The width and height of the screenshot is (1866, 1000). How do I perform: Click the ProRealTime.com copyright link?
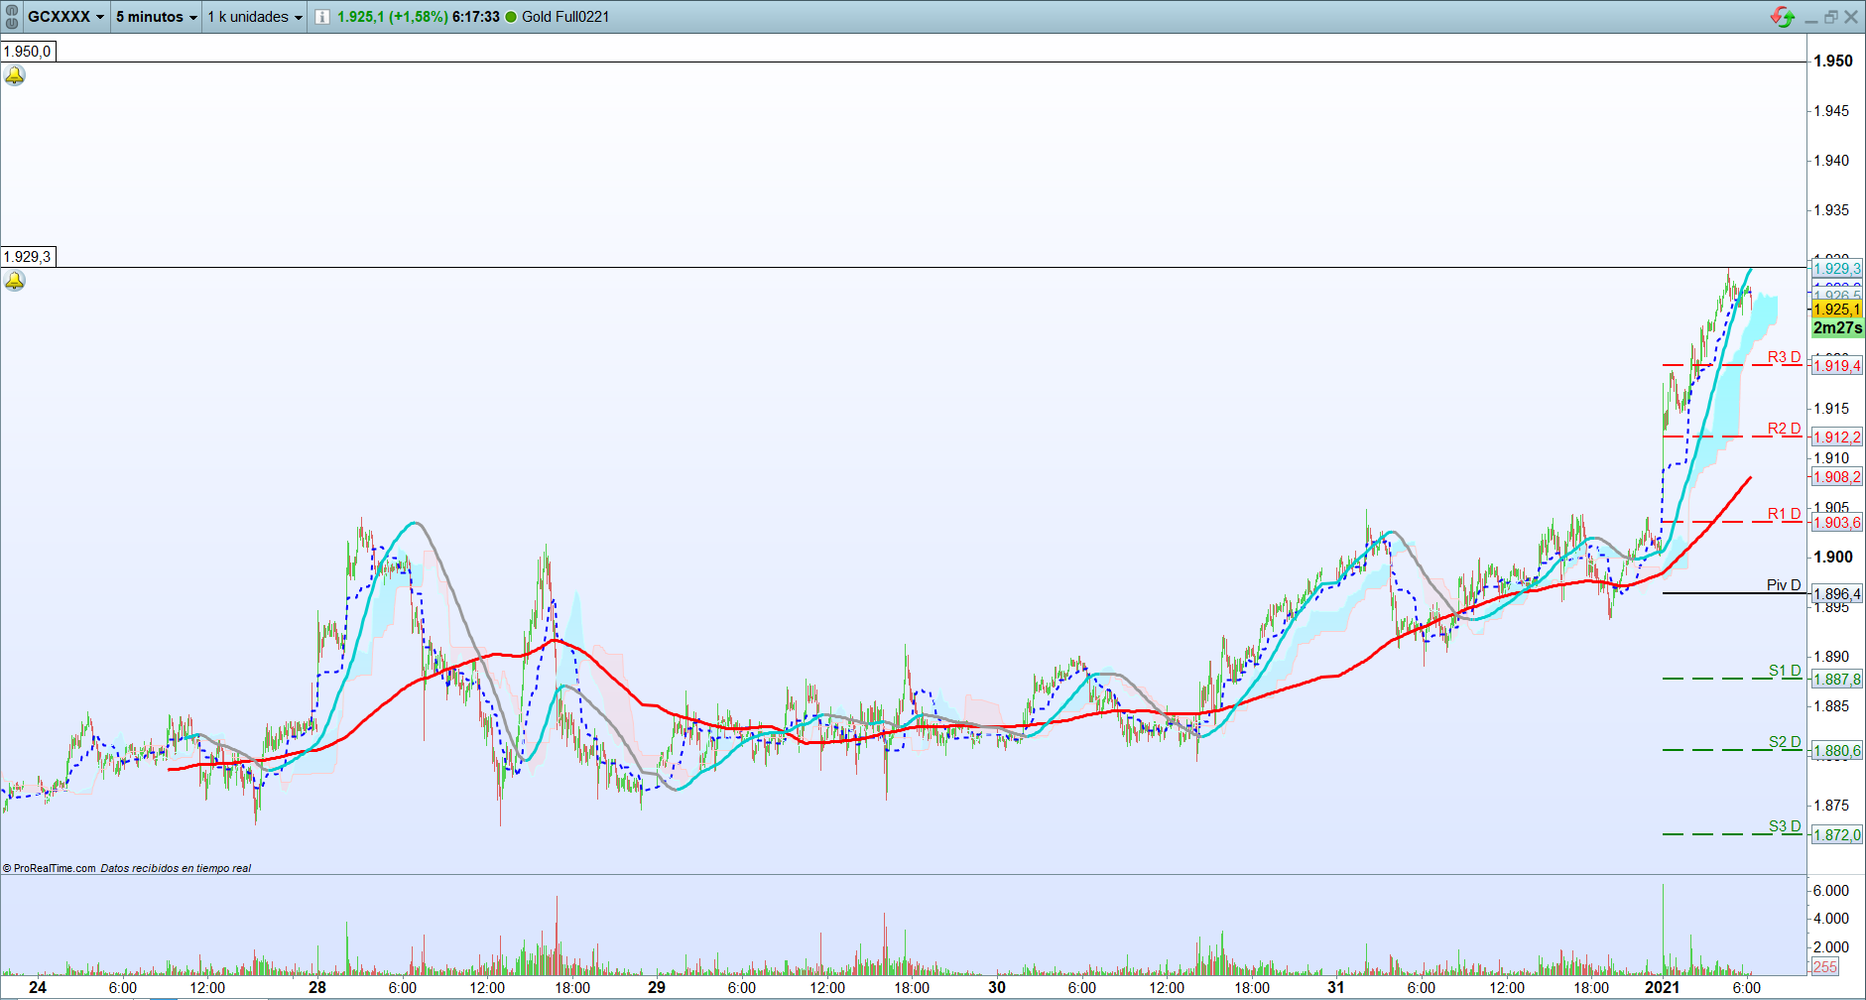click(54, 868)
